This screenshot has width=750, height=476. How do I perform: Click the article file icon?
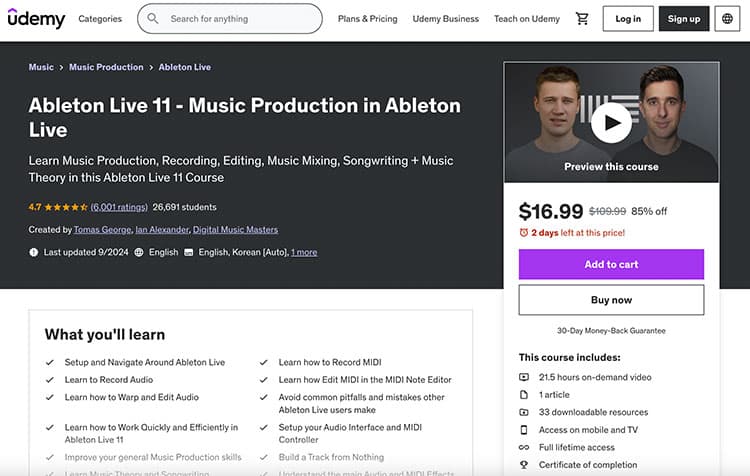524,395
